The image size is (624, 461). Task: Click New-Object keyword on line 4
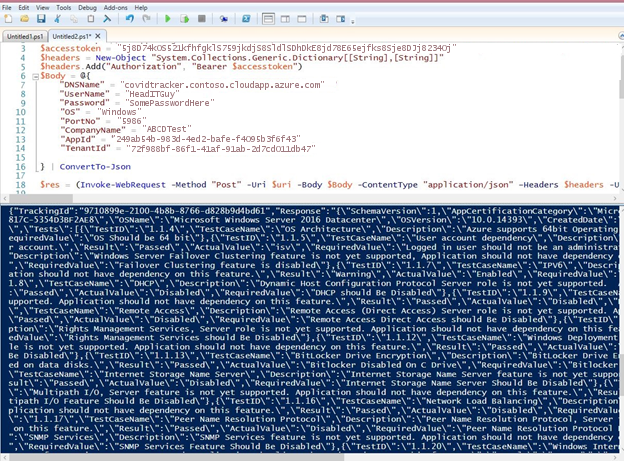pyautogui.click(x=121, y=58)
